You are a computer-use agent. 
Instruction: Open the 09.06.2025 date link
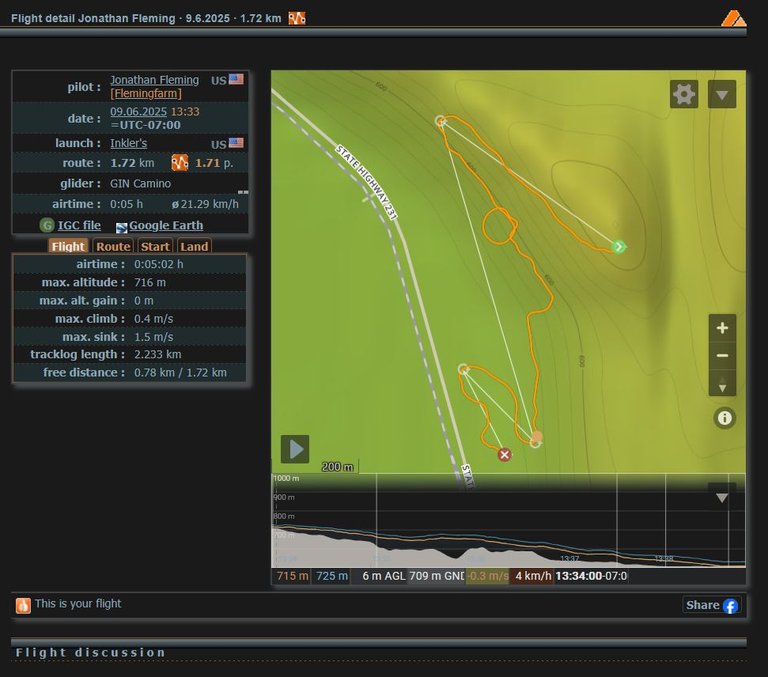138,112
